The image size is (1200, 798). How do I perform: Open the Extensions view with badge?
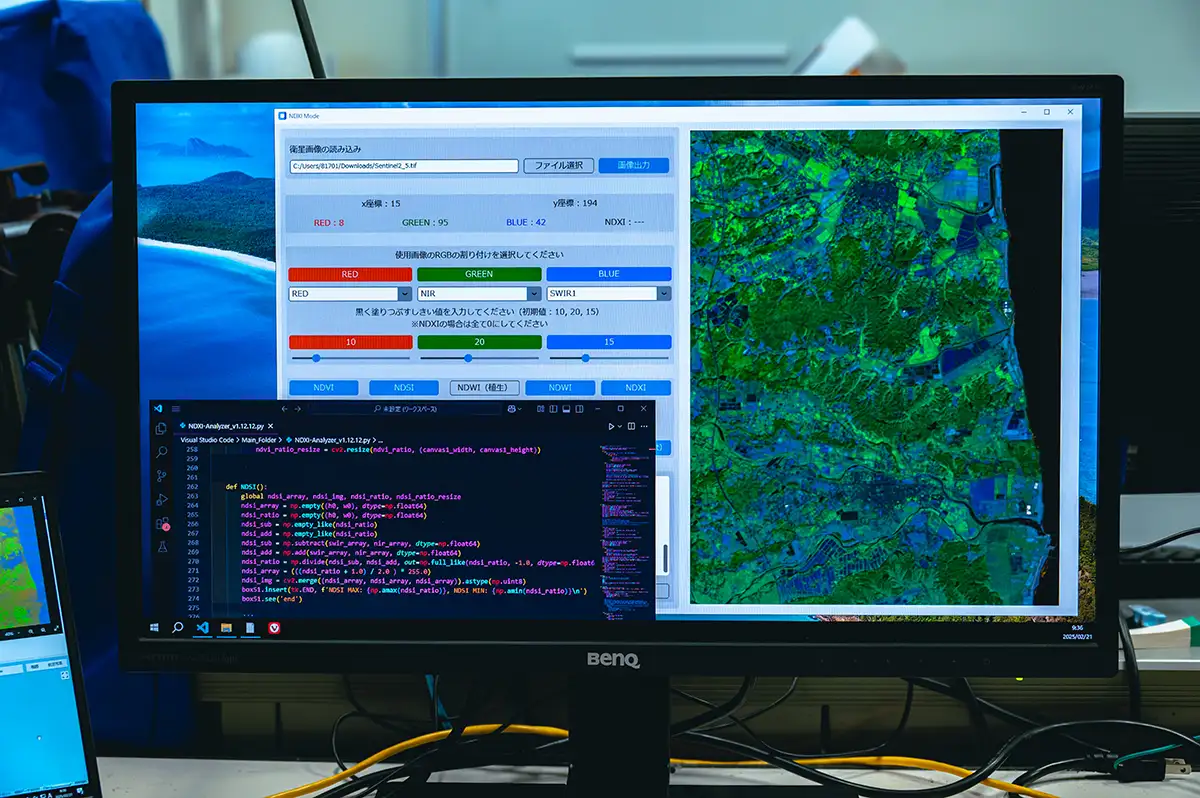[x=161, y=523]
